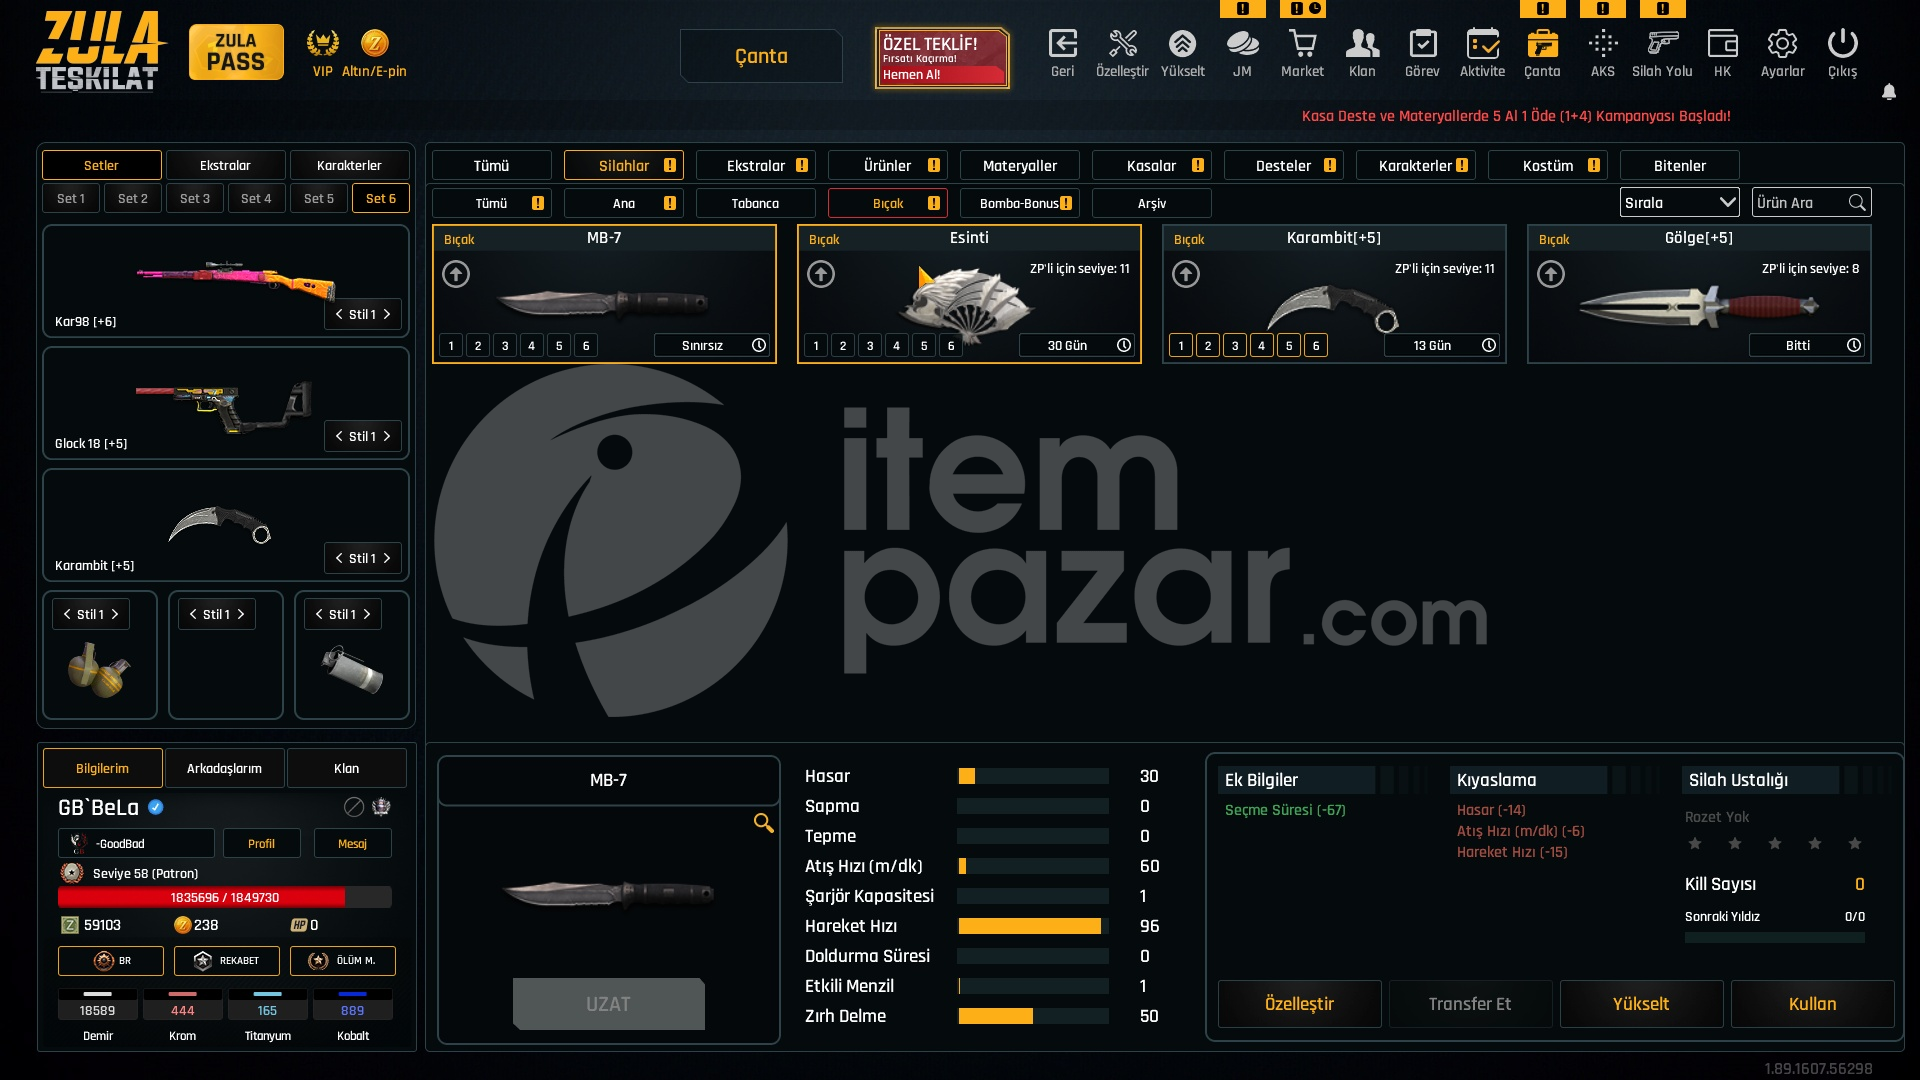Click the Zırh Delme stat bar
The image size is (1920, 1080).
coord(1033,1016)
